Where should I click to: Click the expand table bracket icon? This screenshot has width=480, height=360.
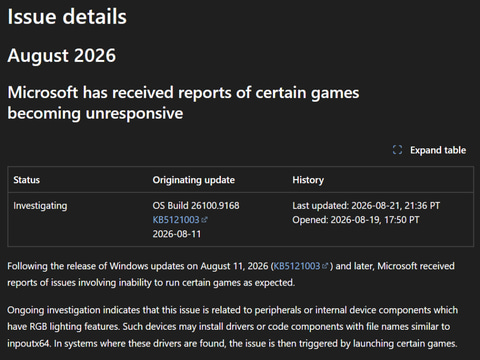click(x=397, y=150)
